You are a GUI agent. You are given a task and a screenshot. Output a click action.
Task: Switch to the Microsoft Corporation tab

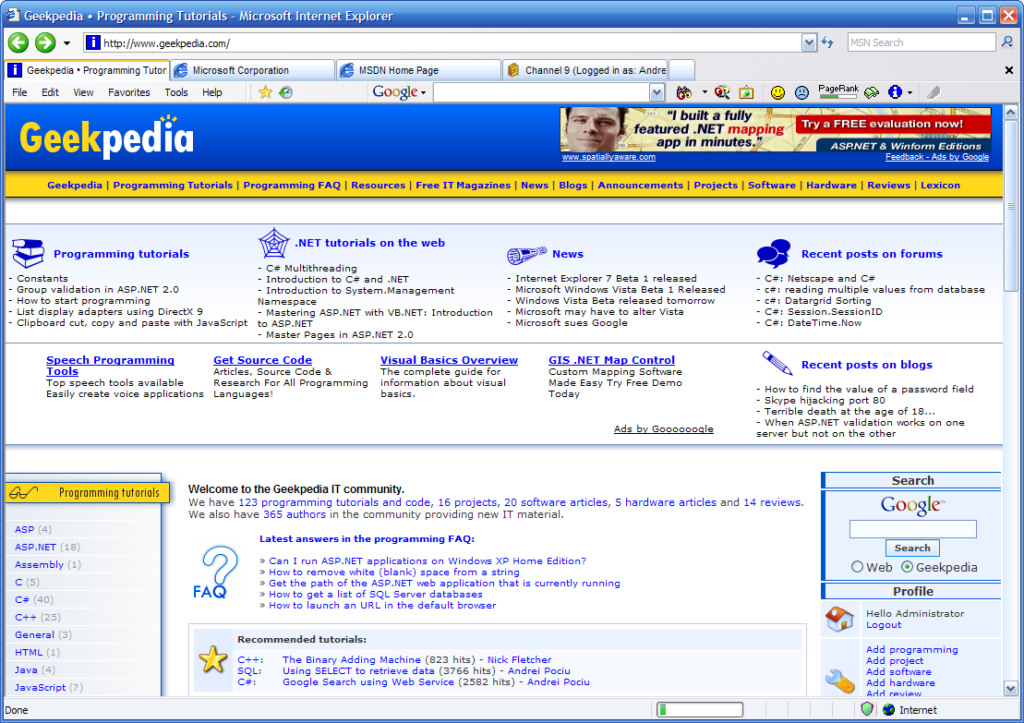pyautogui.click(x=252, y=70)
